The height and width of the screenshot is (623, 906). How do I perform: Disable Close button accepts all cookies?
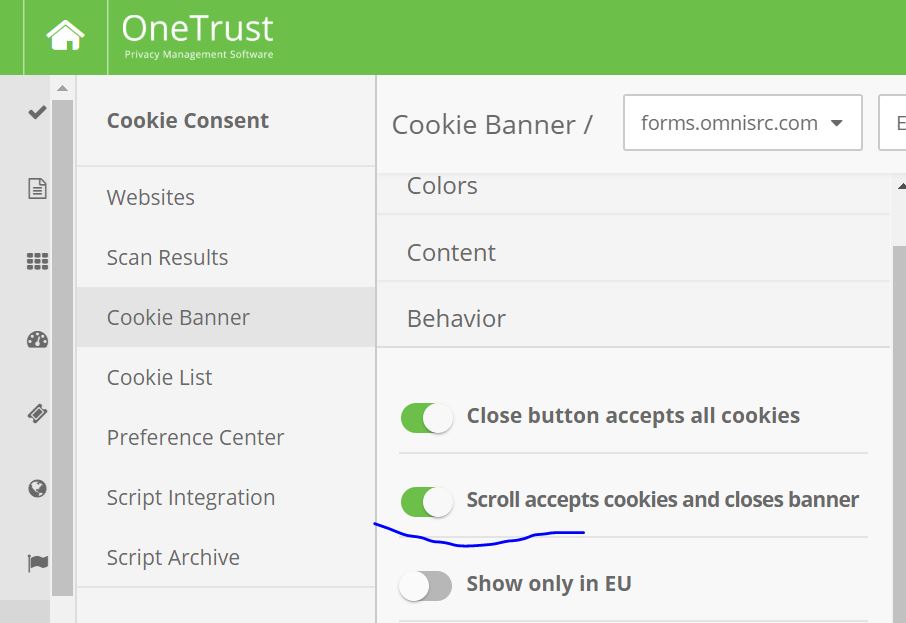pyautogui.click(x=427, y=417)
